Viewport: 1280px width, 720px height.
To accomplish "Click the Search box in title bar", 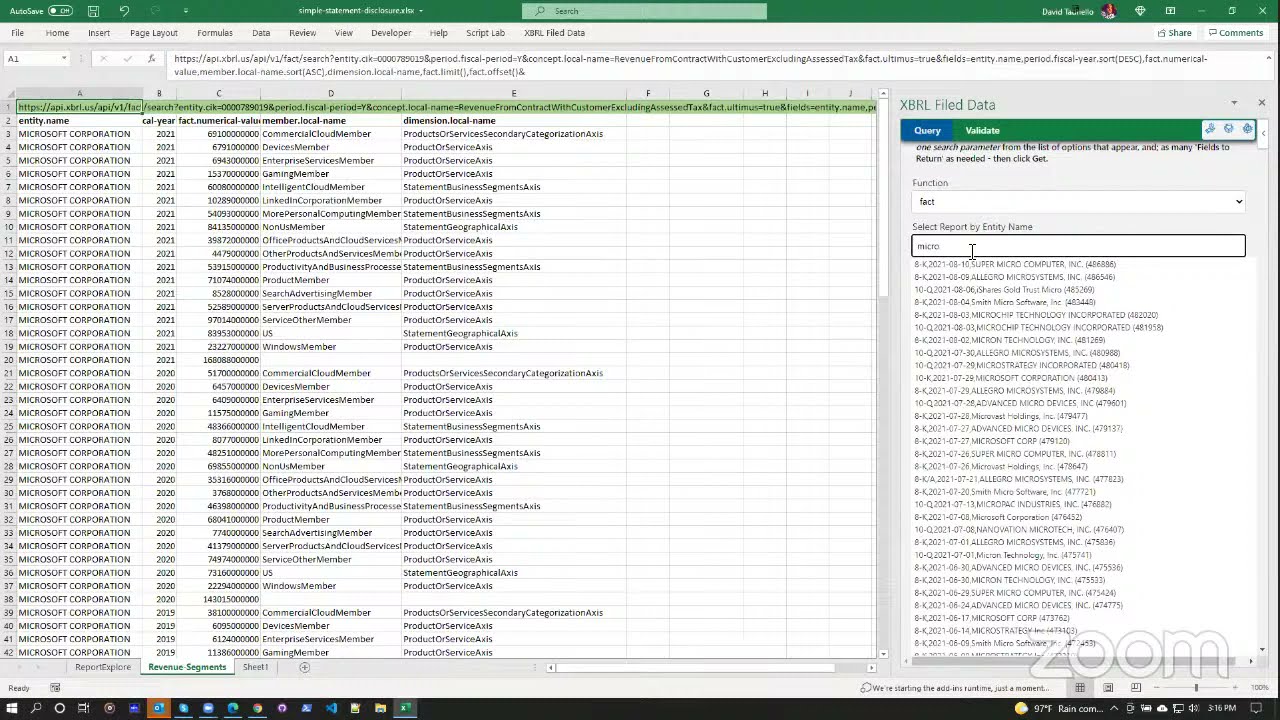I will coord(644,11).
